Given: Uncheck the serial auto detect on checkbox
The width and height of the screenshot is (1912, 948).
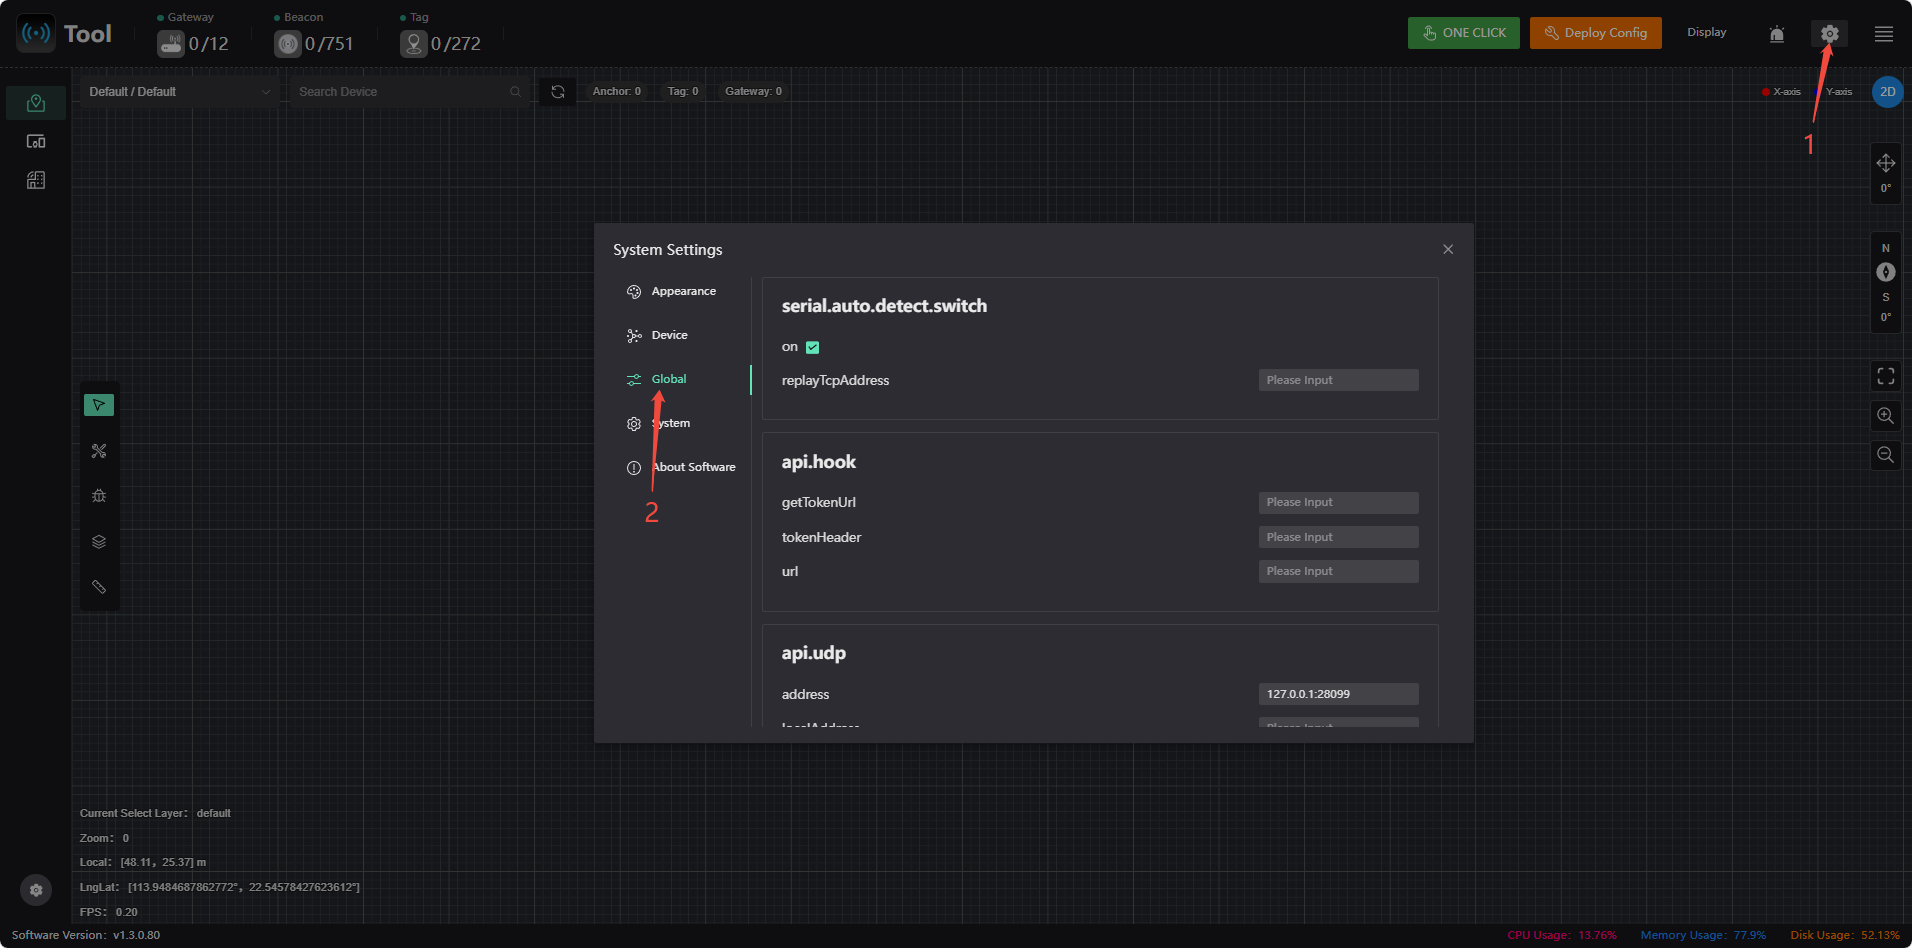Looking at the screenshot, I should tap(812, 347).
